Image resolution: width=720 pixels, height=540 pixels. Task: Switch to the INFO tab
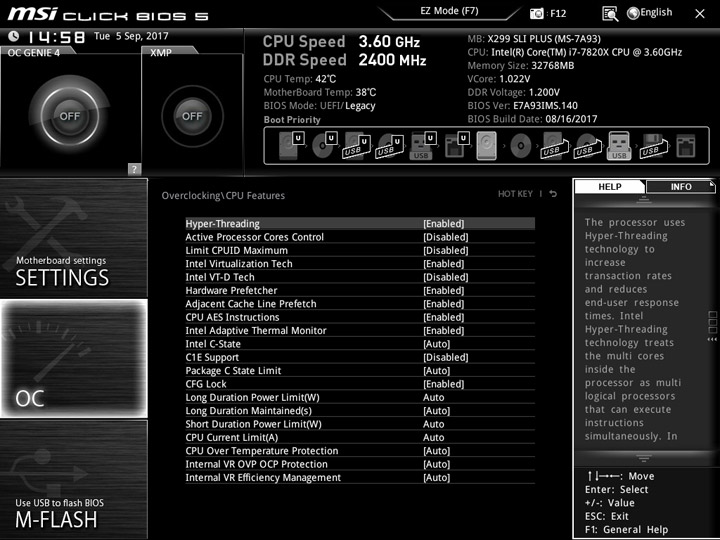(x=681, y=186)
